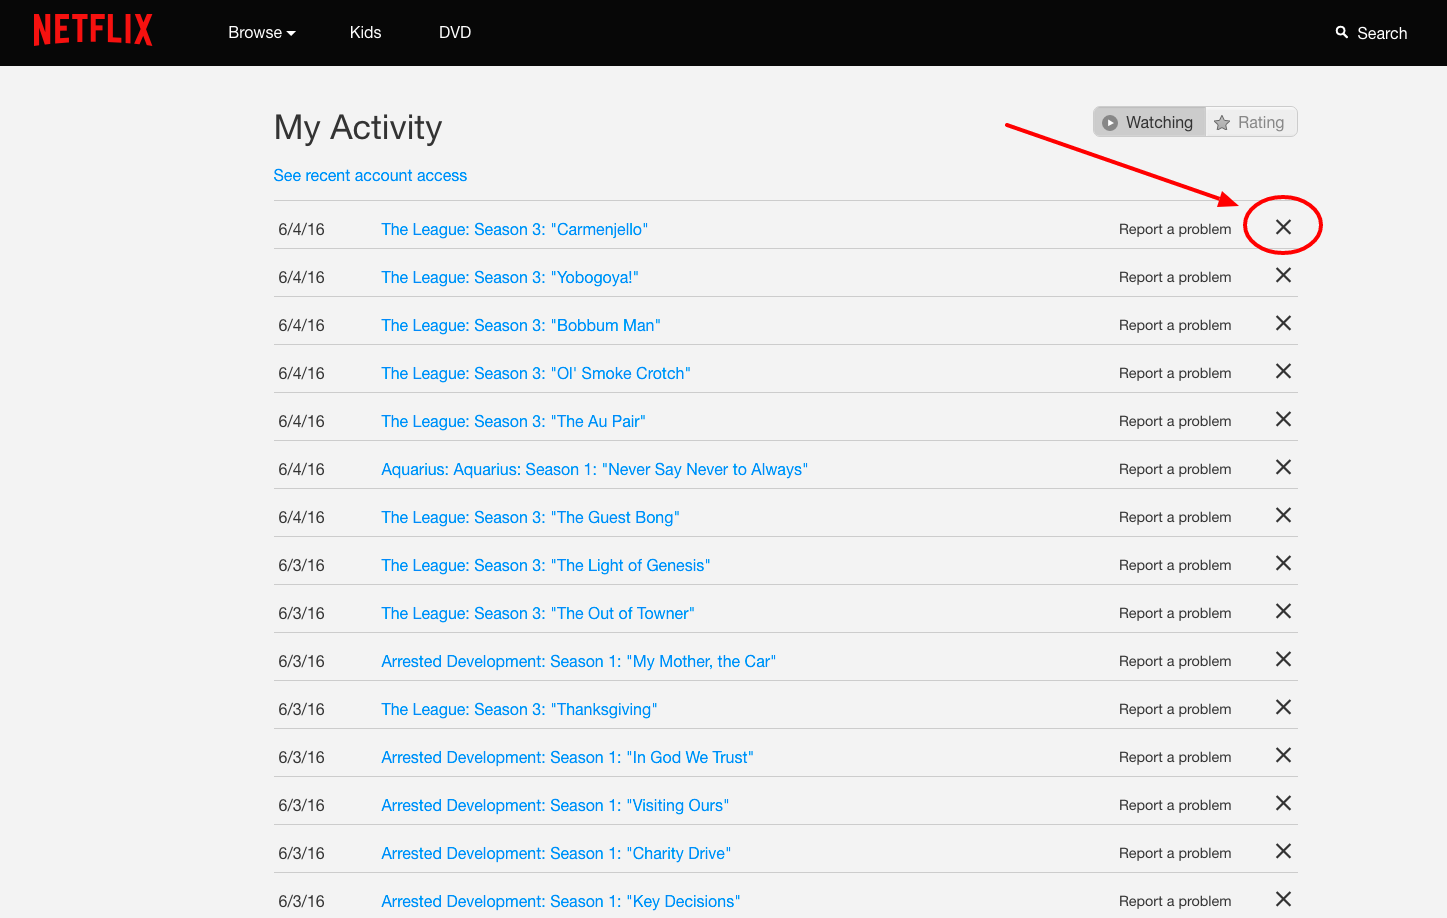Delete "Yobogoya!" from activity with the X

pyautogui.click(x=1283, y=275)
